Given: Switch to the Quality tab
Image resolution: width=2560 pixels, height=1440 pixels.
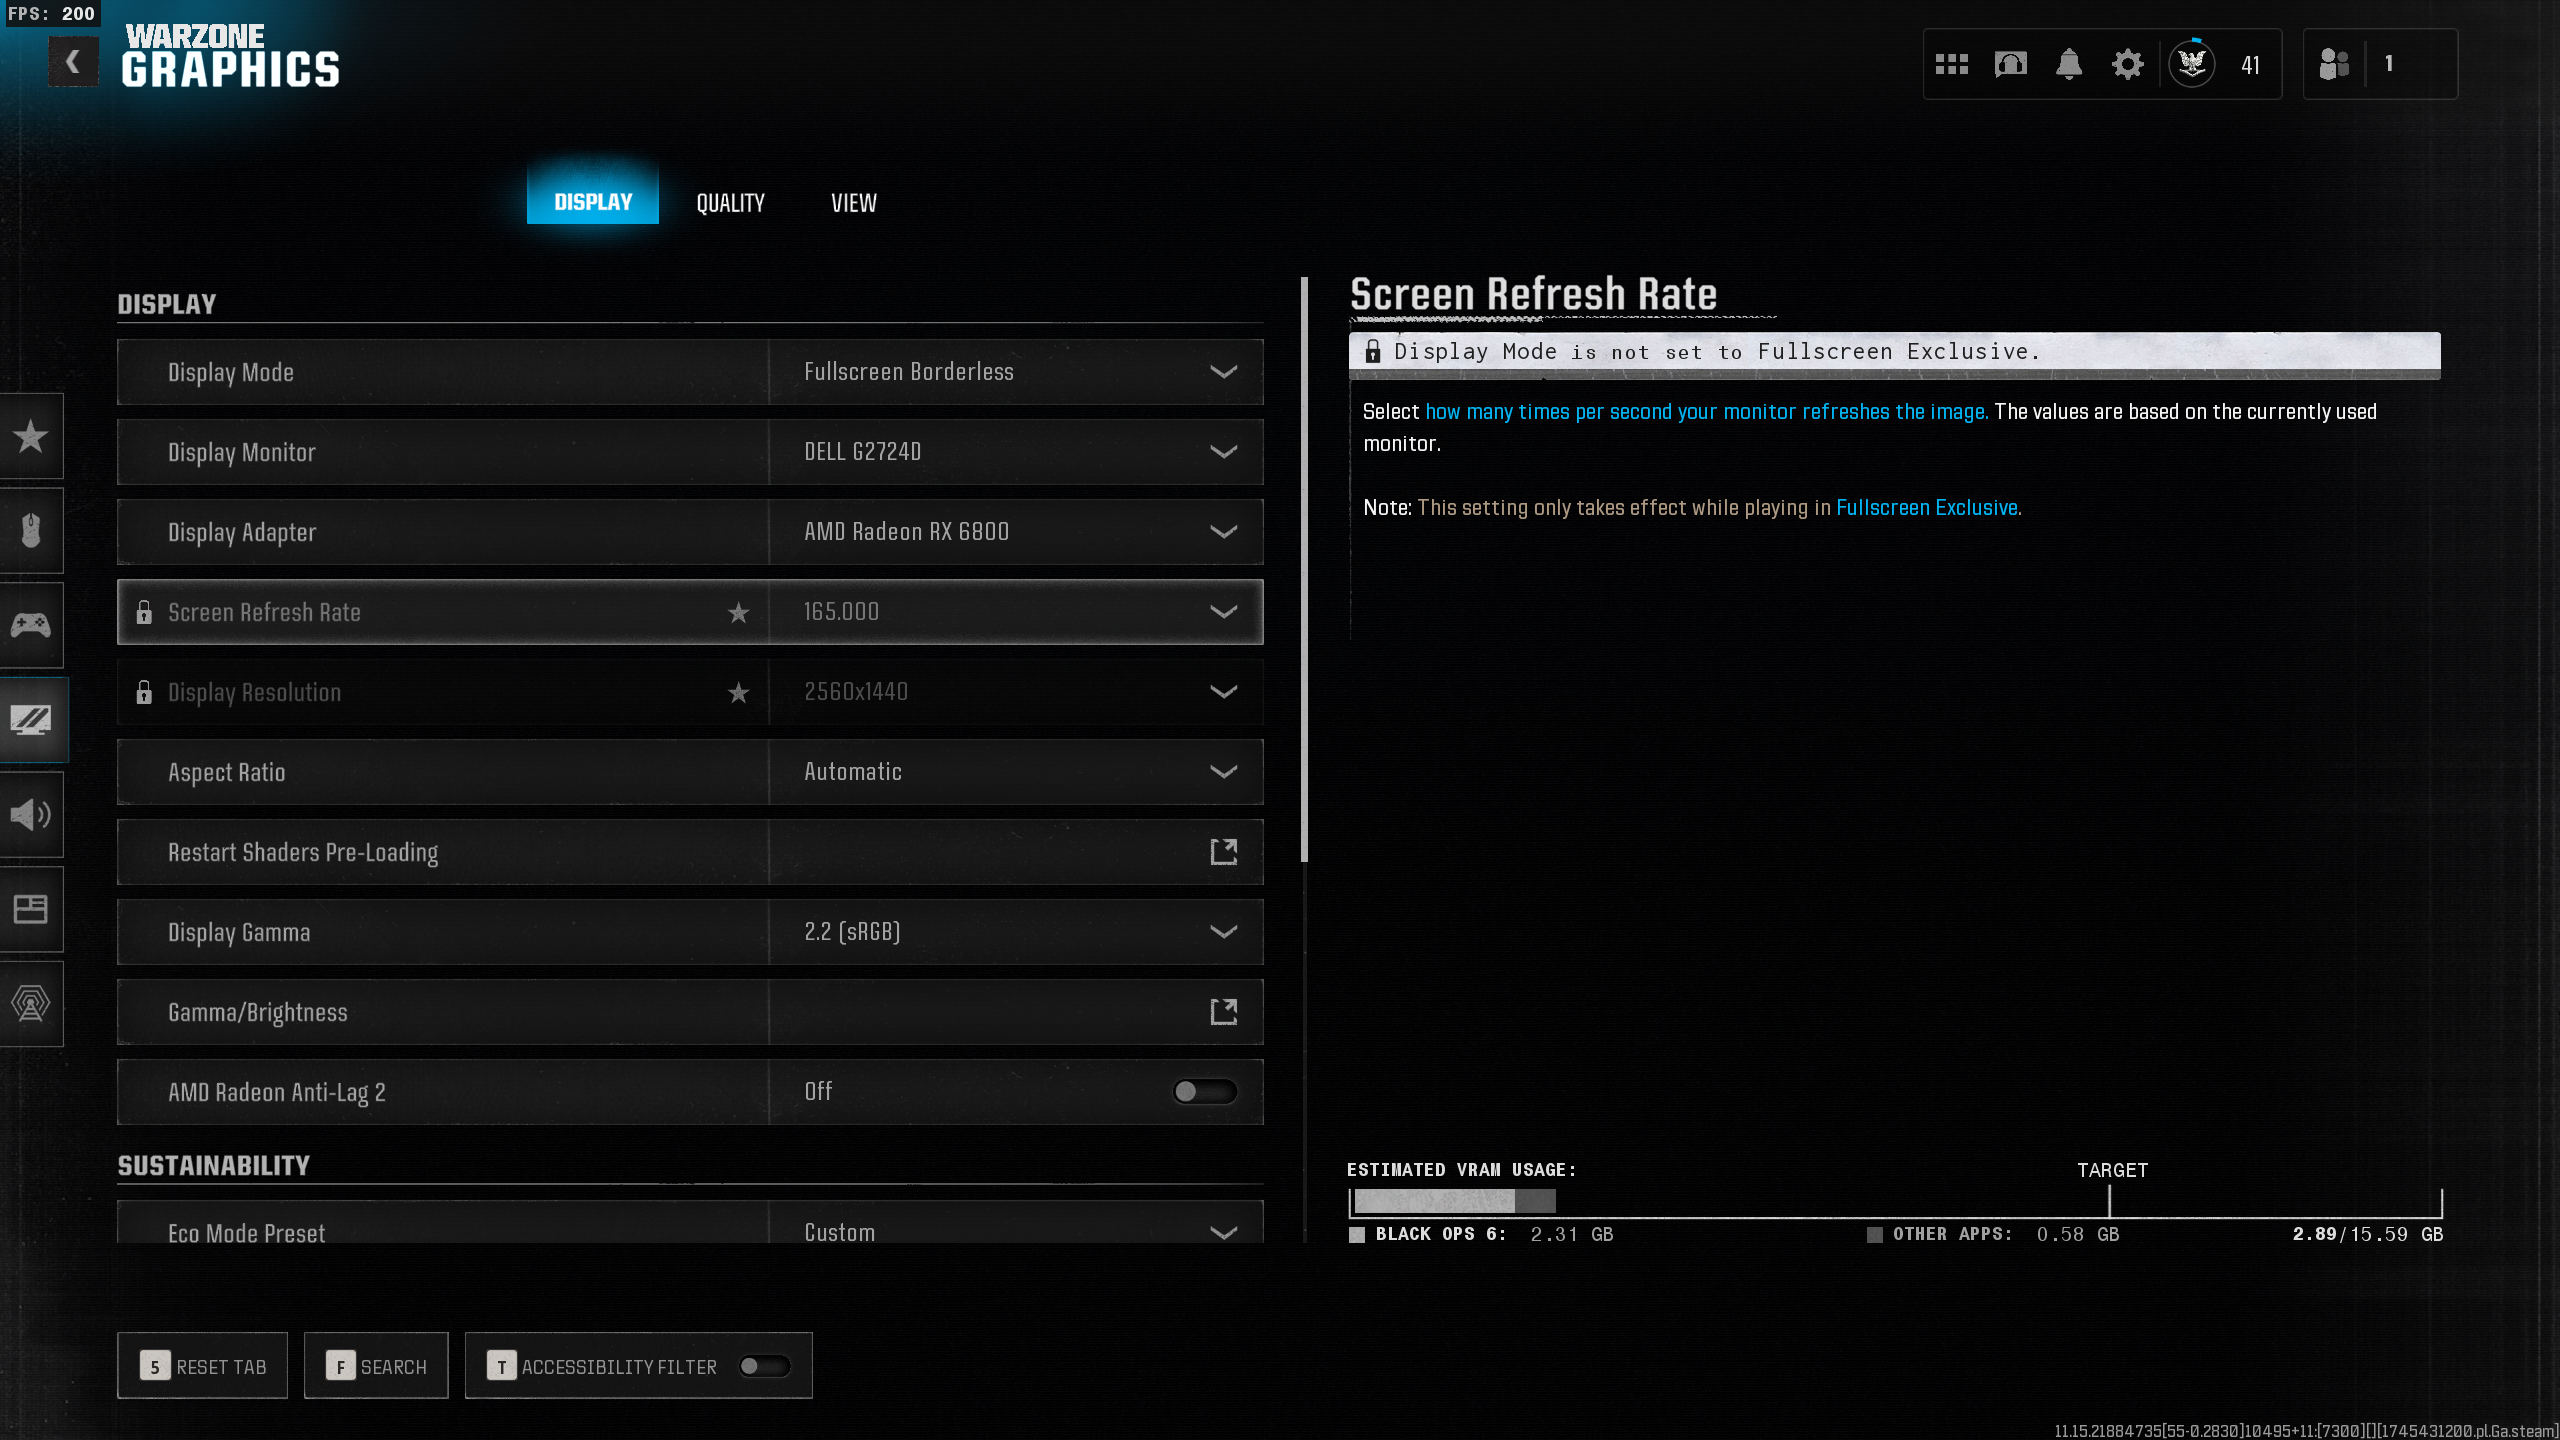Looking at the screenshot, I should point(730,203).
